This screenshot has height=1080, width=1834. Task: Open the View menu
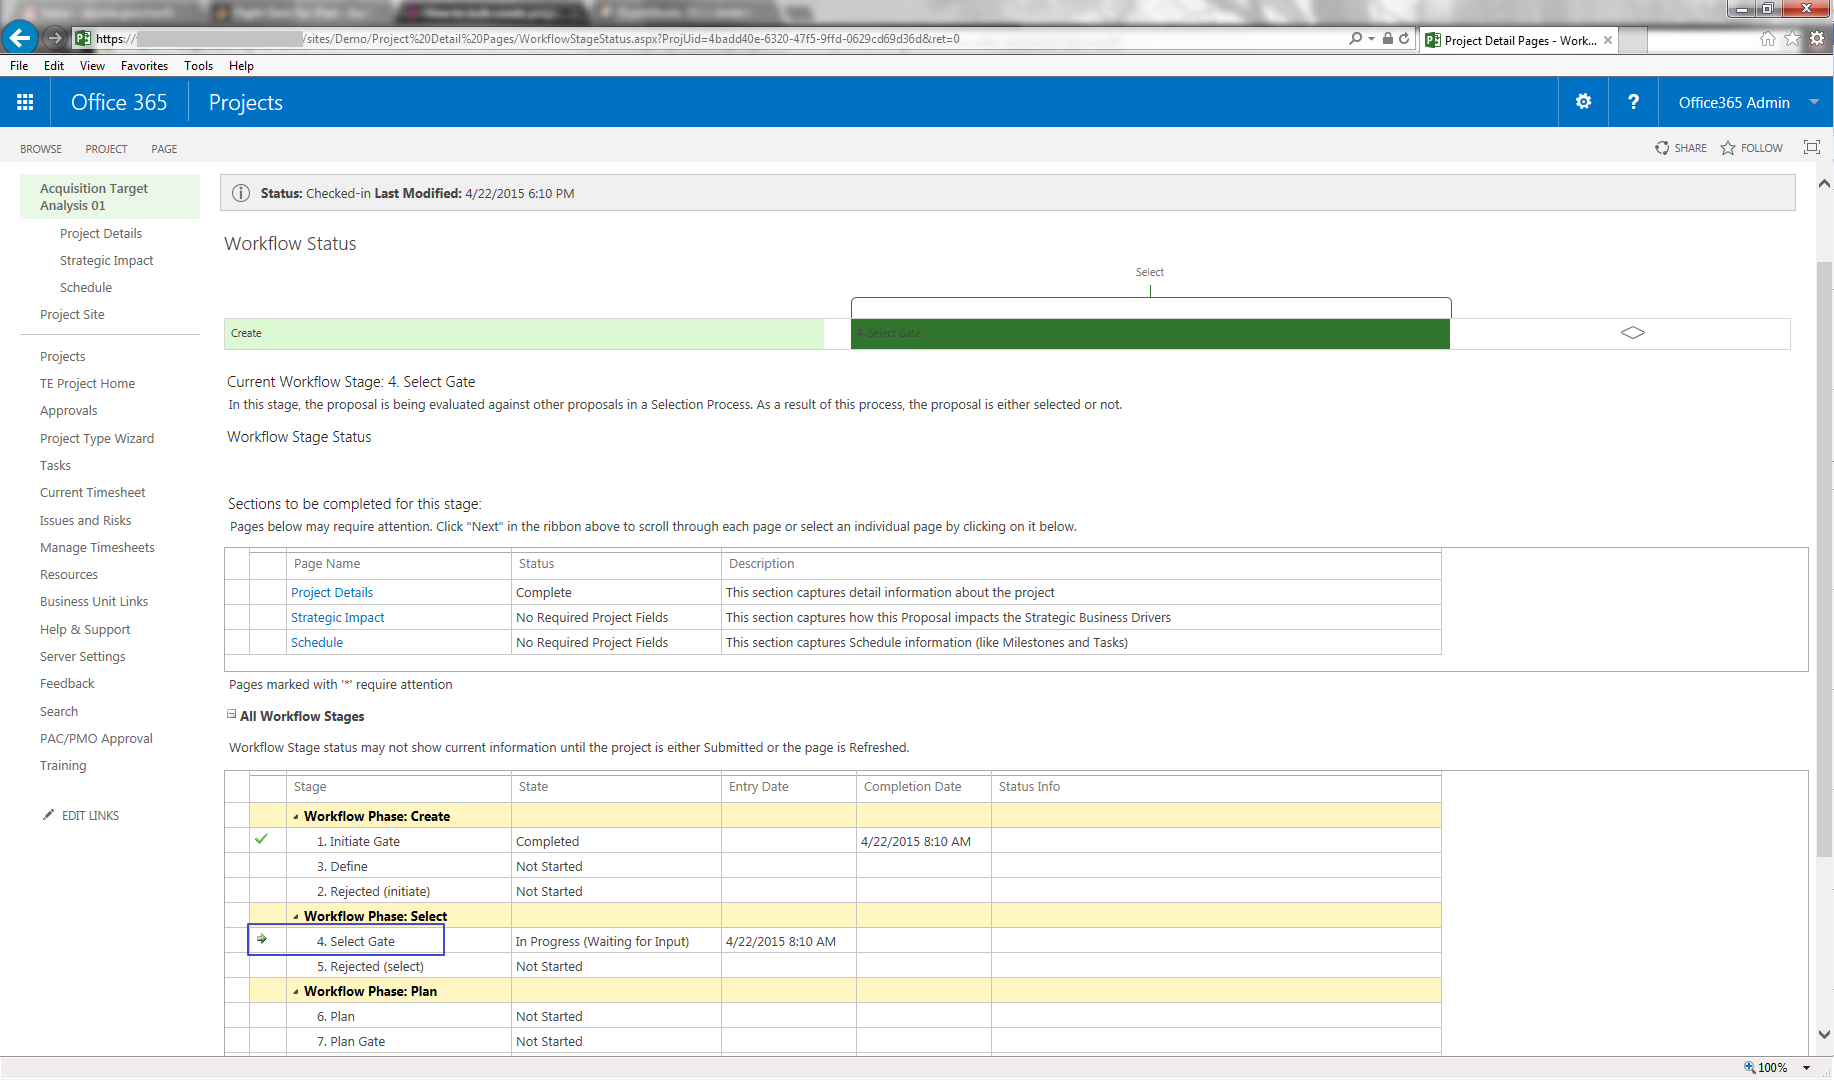click(92, 66)
